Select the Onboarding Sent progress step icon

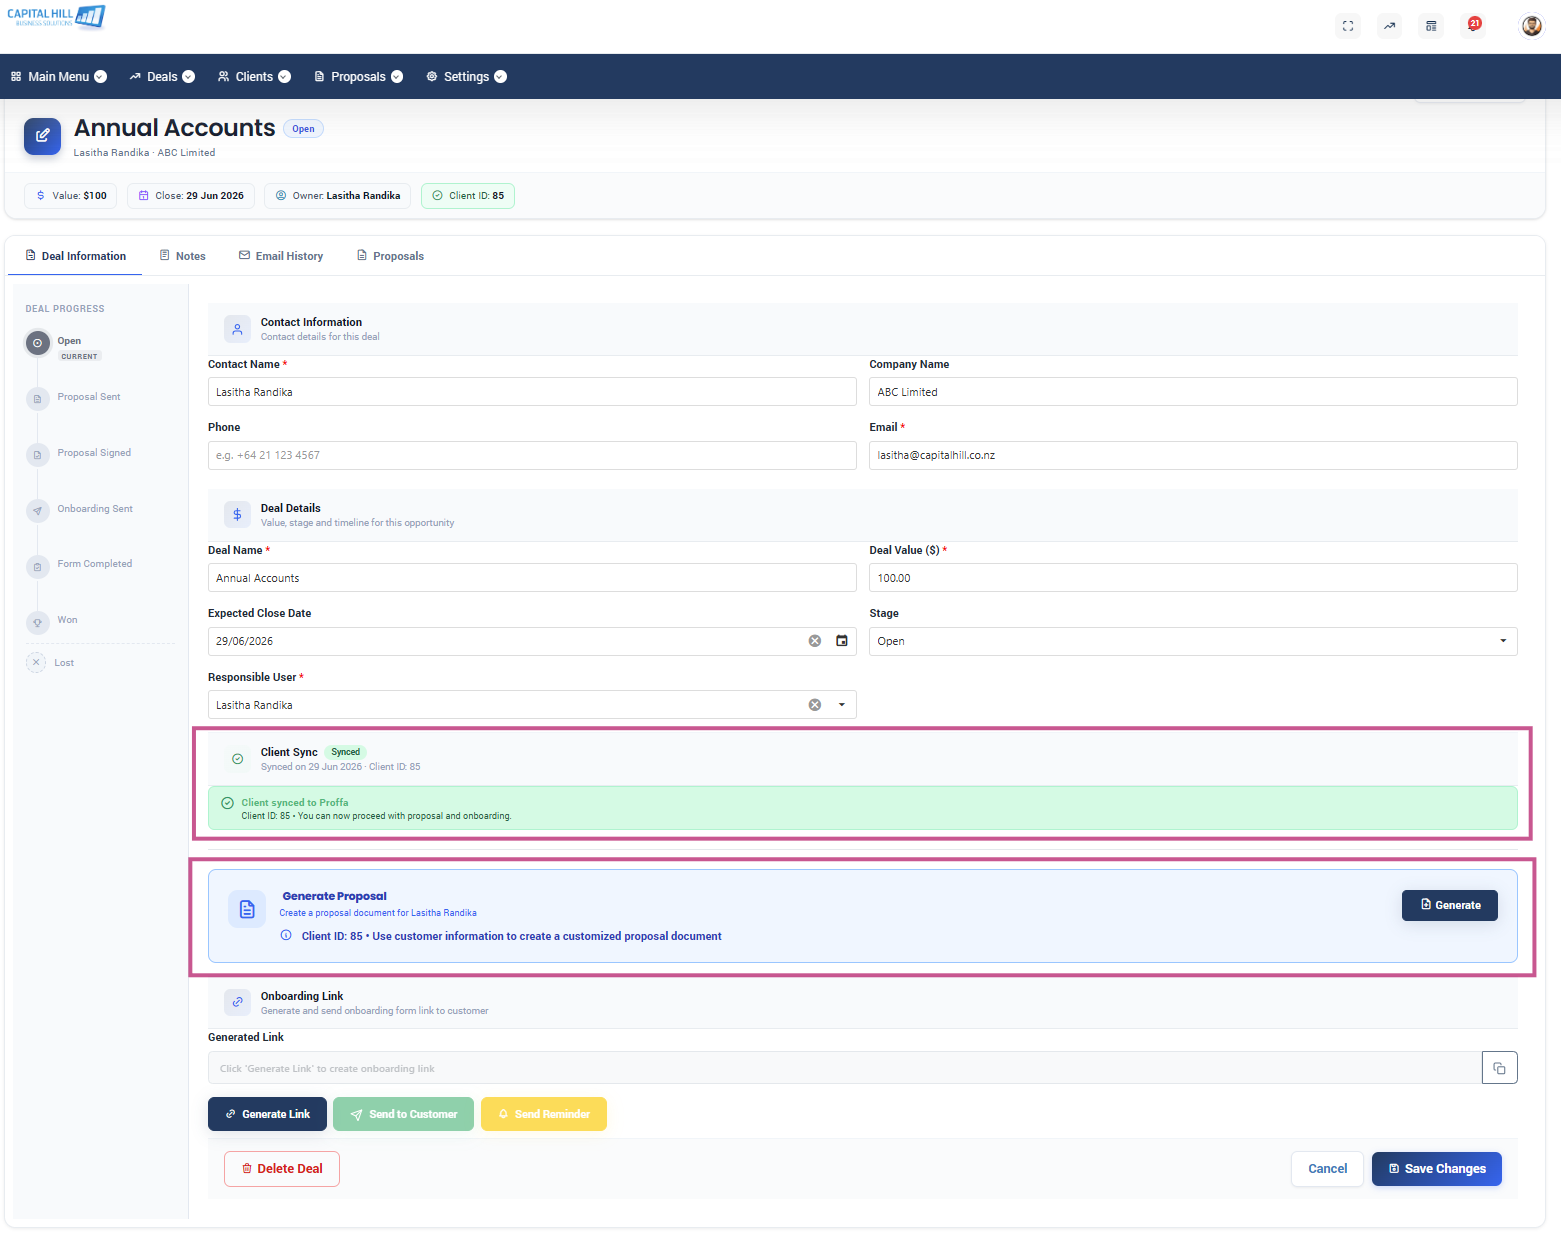(x=37, y=511)
